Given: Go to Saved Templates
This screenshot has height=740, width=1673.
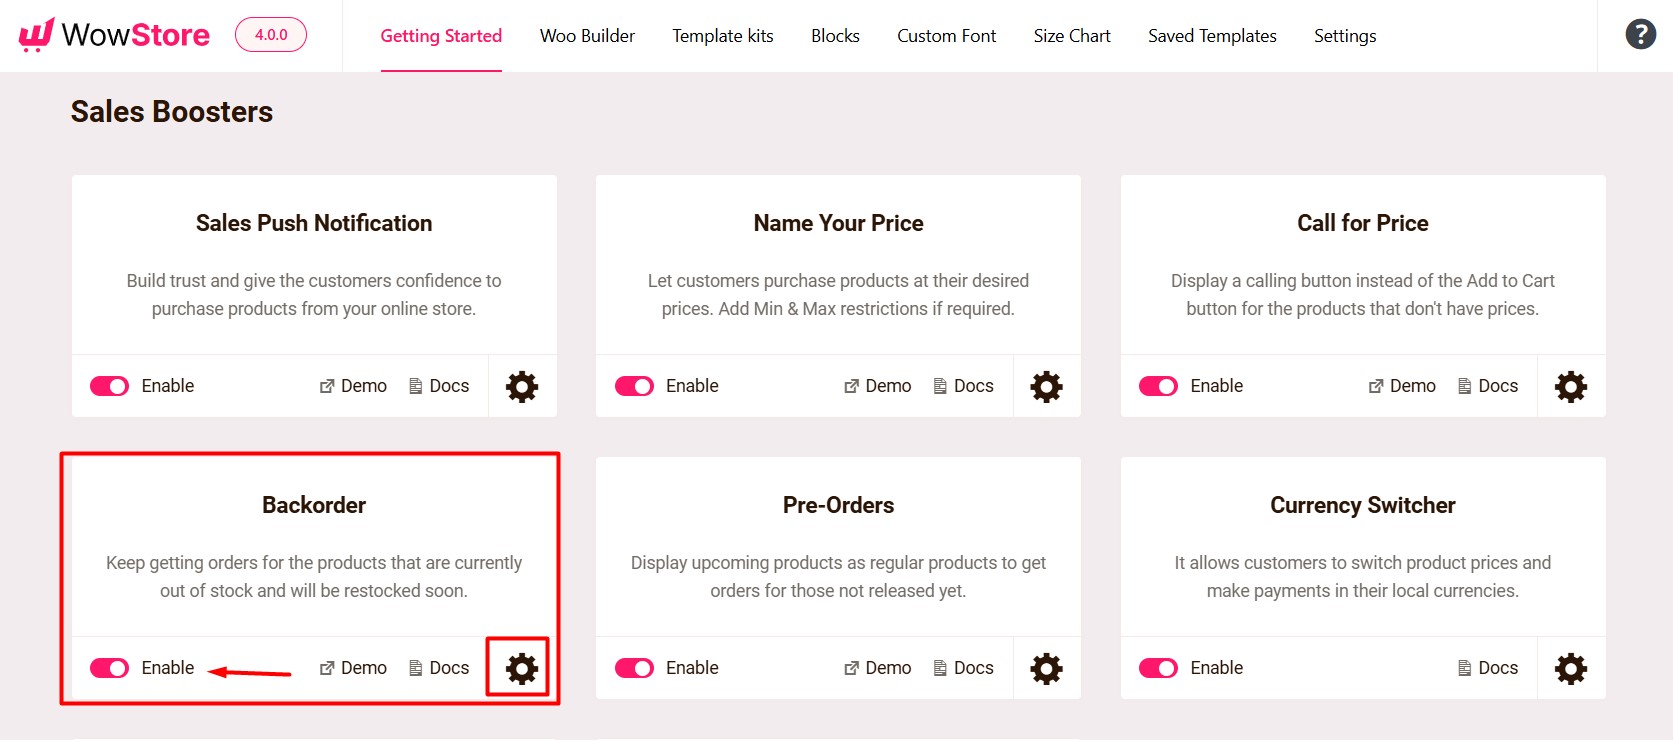Looking at the screenshot, I should click(x=1212, y=35).
